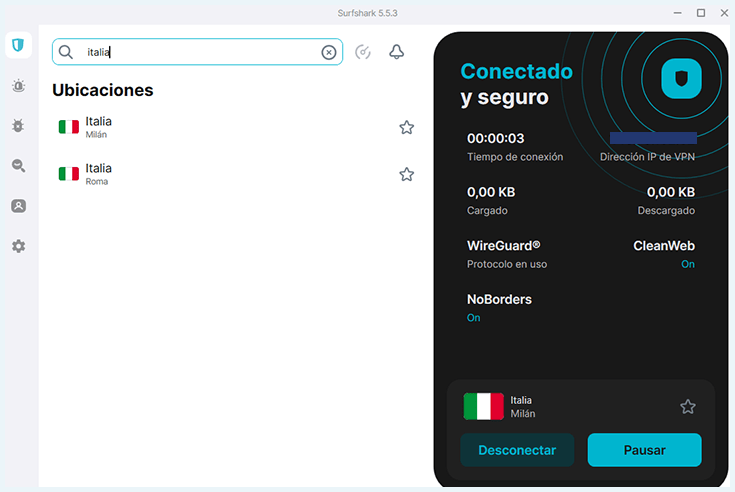735x492 pixels.
Task: Click the connection time 00:00:03
Action: click(495, 138)
